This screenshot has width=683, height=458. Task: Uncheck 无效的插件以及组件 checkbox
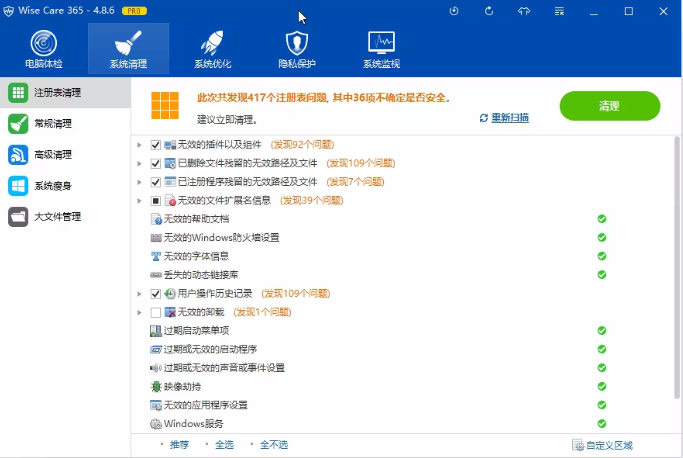point(156,145)
